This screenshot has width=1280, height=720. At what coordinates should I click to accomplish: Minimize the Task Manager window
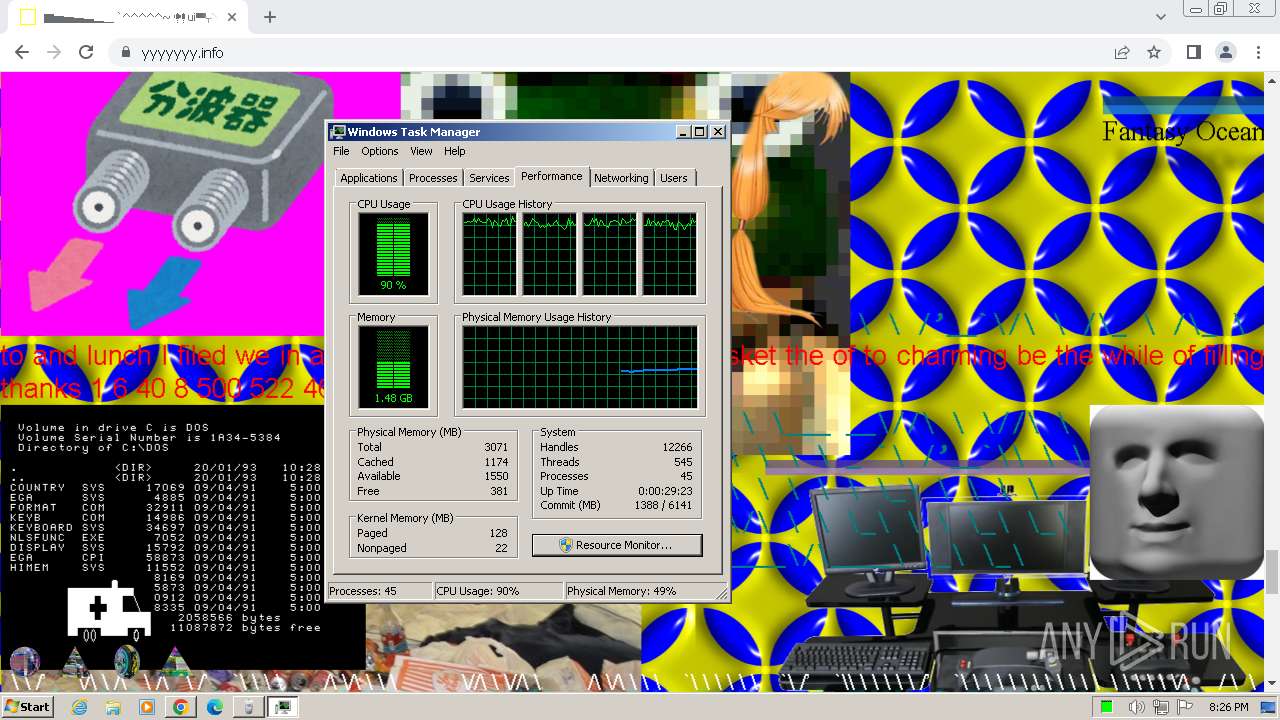(x=684, y=132)
